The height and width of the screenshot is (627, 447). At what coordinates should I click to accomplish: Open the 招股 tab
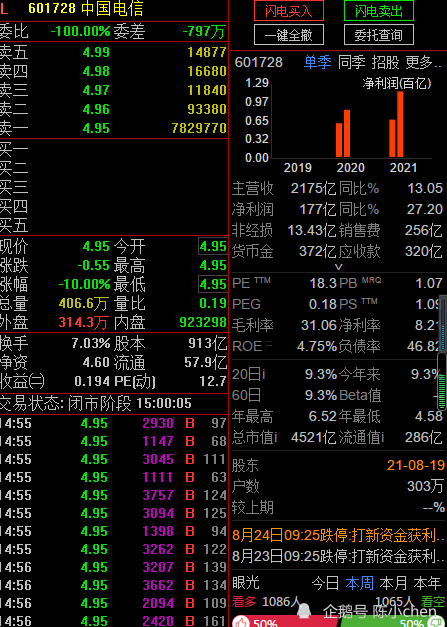(385, 62)
